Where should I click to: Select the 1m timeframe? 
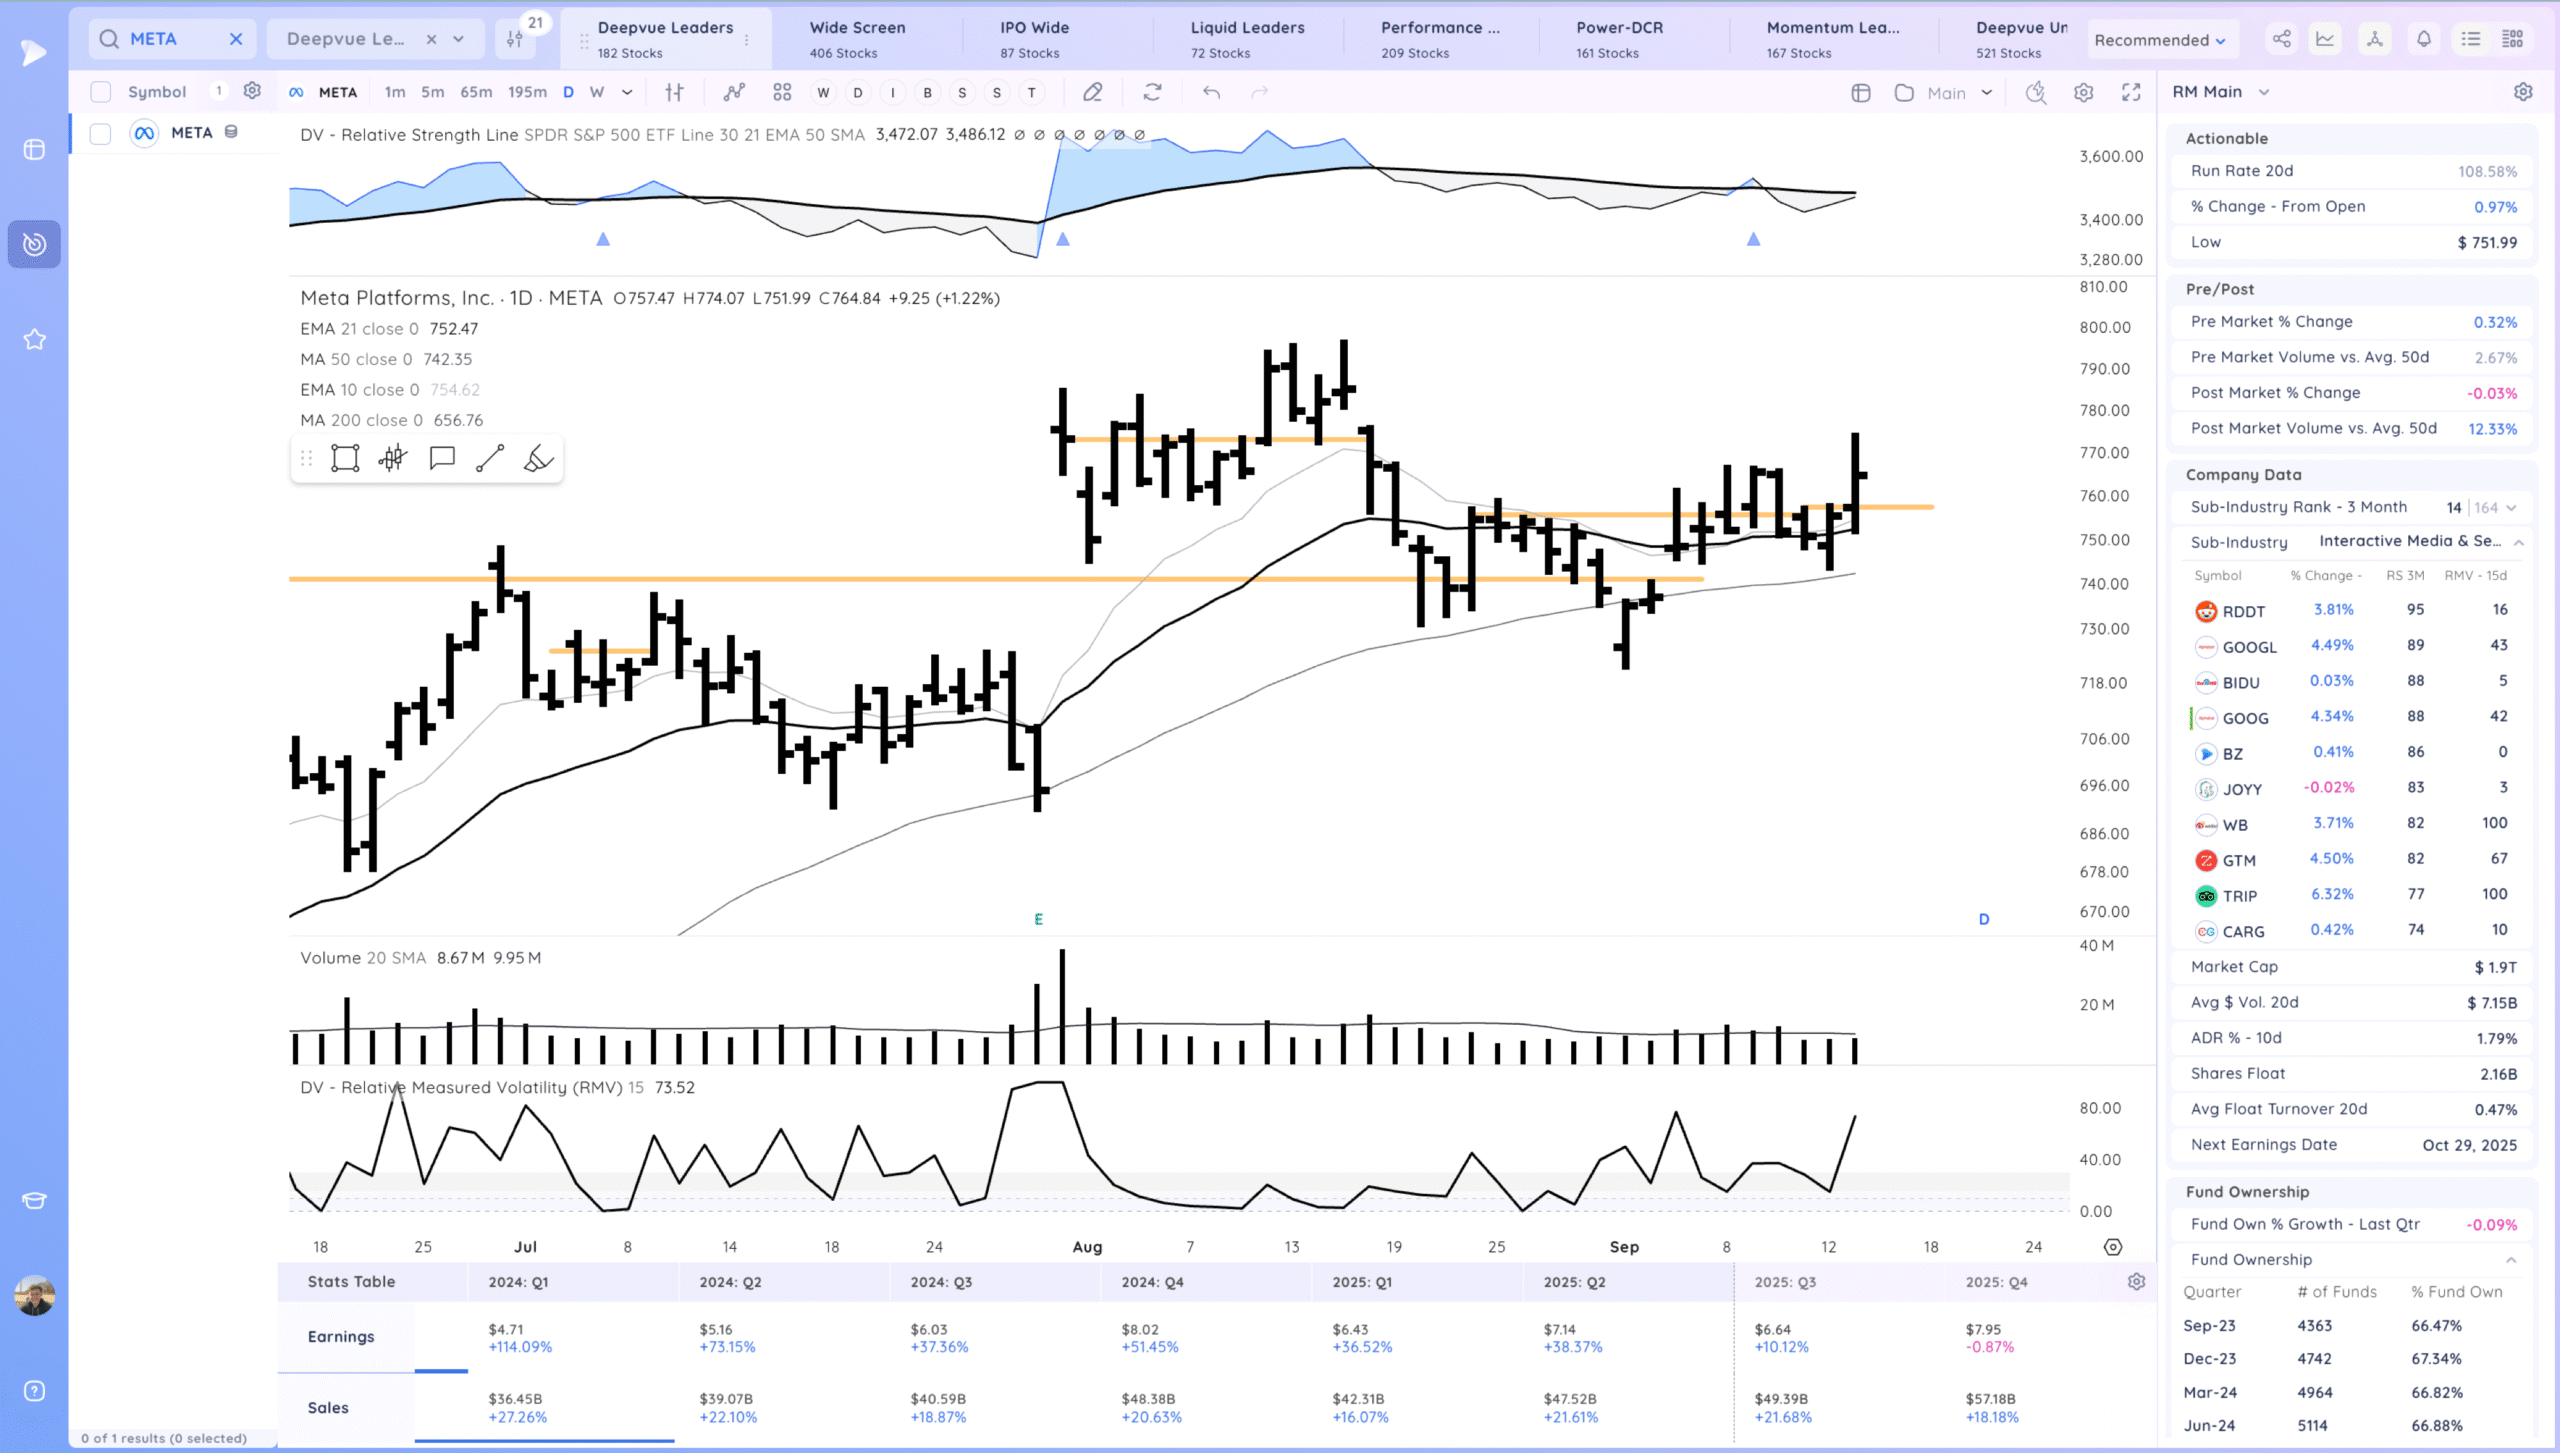(395, 92)
